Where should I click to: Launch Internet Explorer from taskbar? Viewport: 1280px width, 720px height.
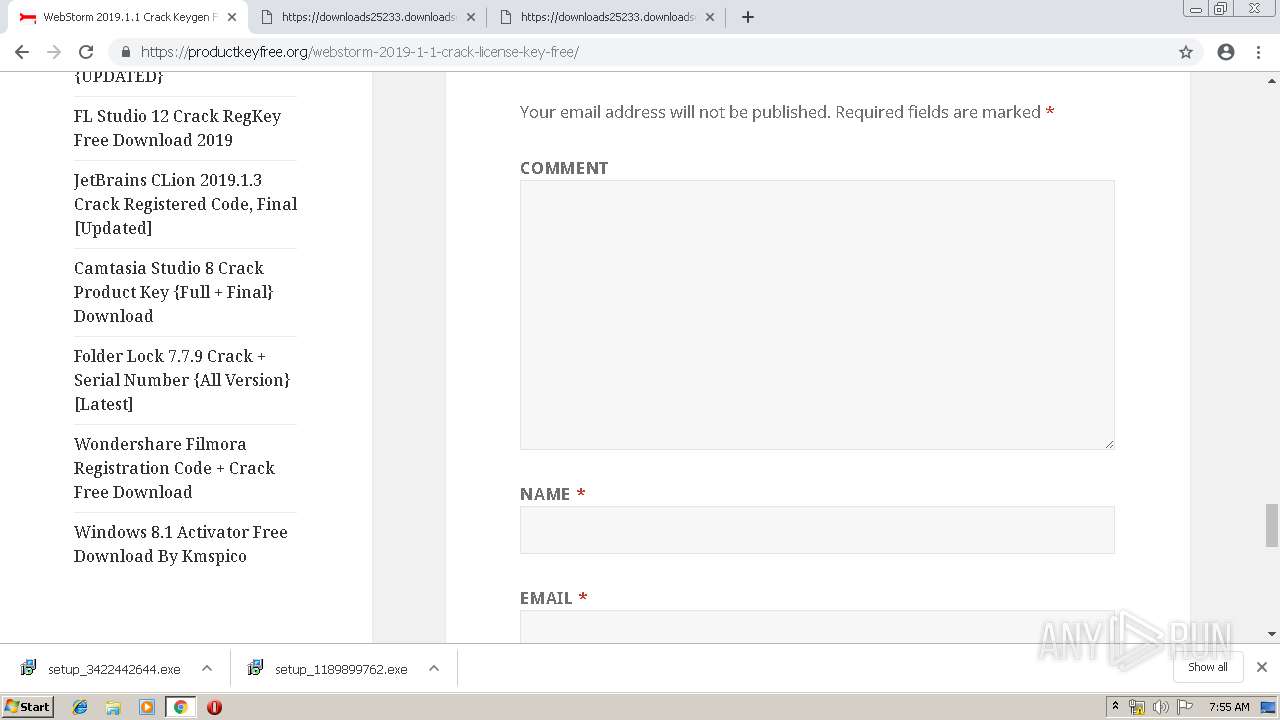[x=80, y=707]
